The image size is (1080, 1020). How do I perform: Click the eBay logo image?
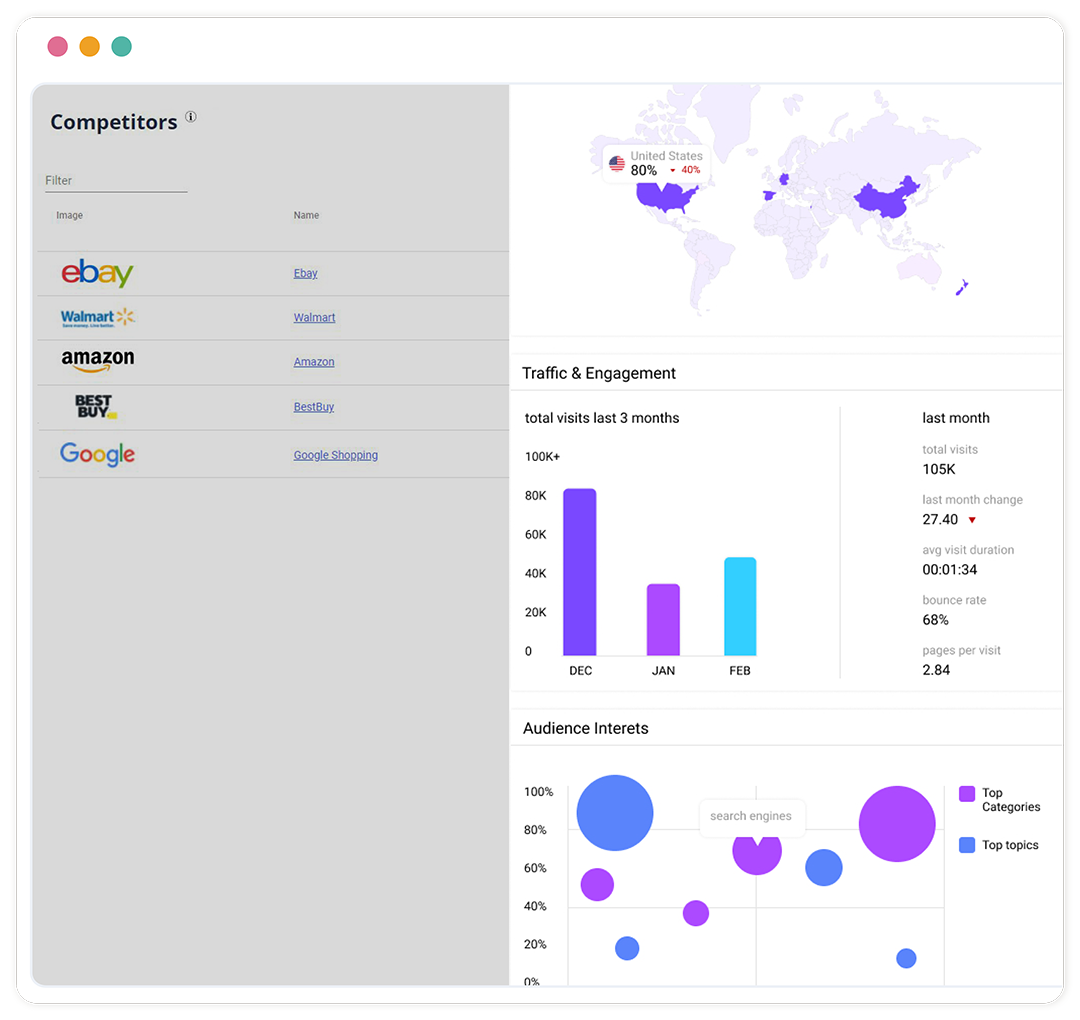(x=97, y=273)
